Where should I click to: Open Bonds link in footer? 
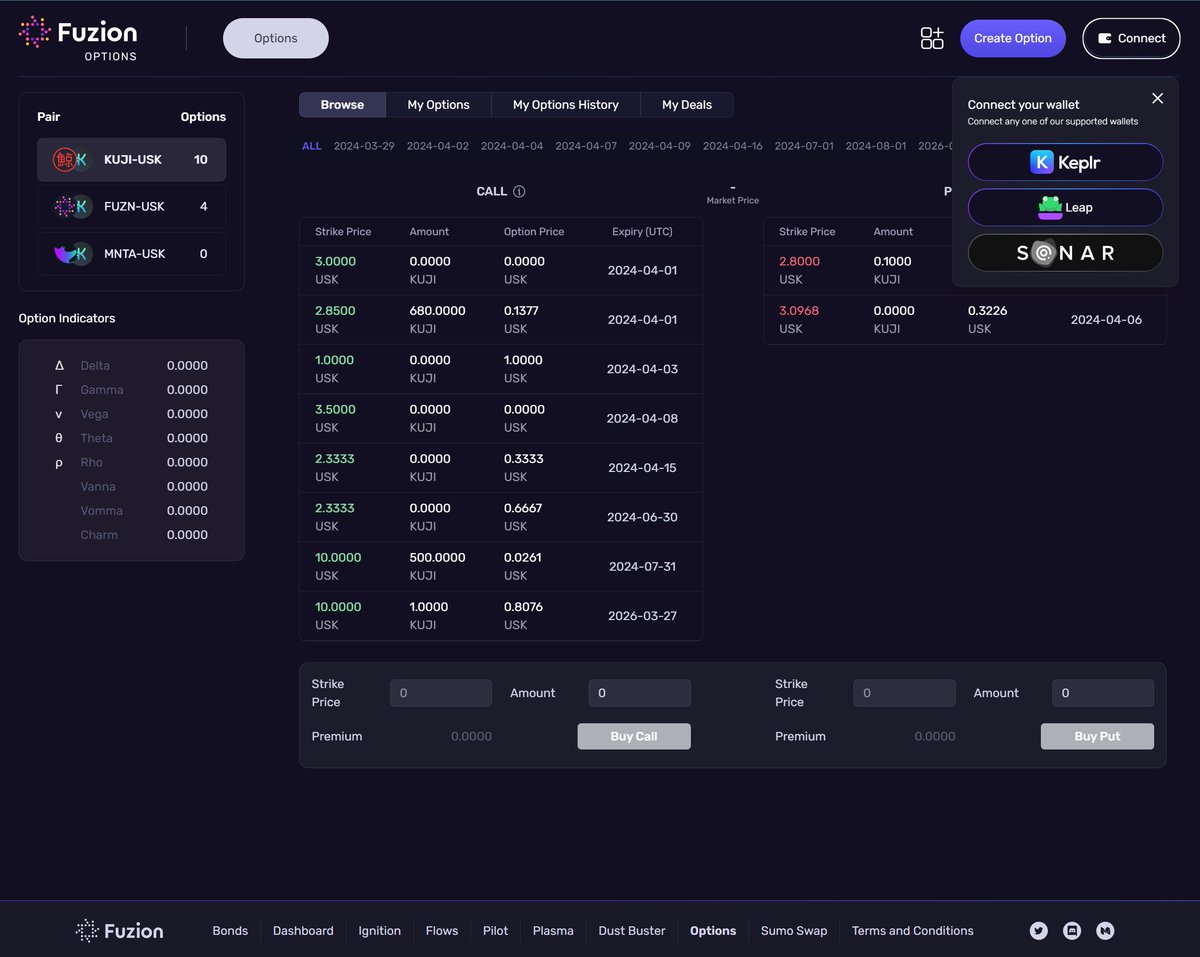[x=230, y=931]
